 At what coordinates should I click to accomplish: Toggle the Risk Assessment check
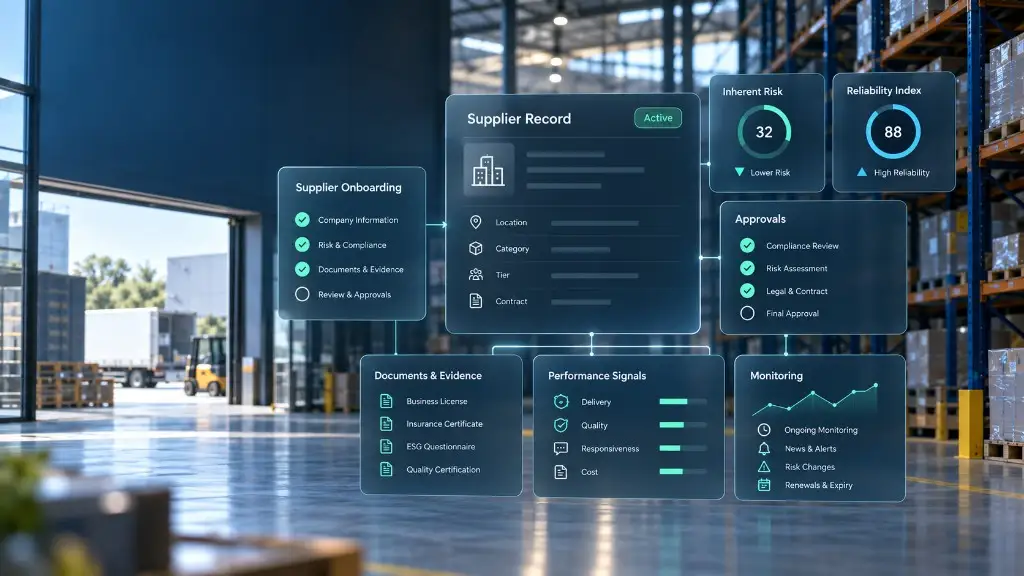click(747, 268)
